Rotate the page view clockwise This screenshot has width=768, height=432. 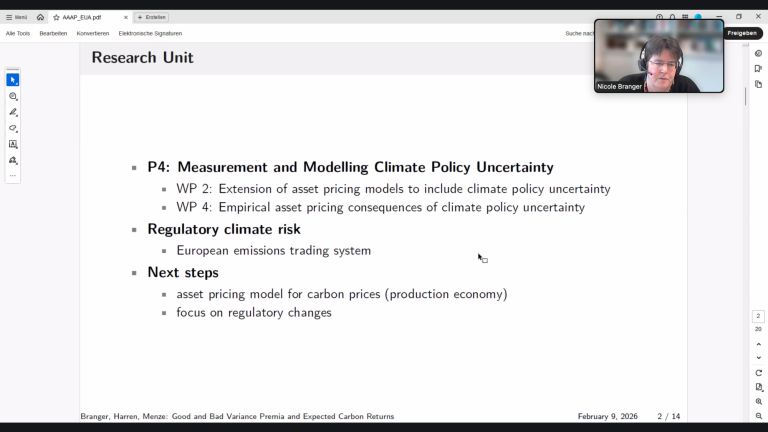(x=759, y=373)
